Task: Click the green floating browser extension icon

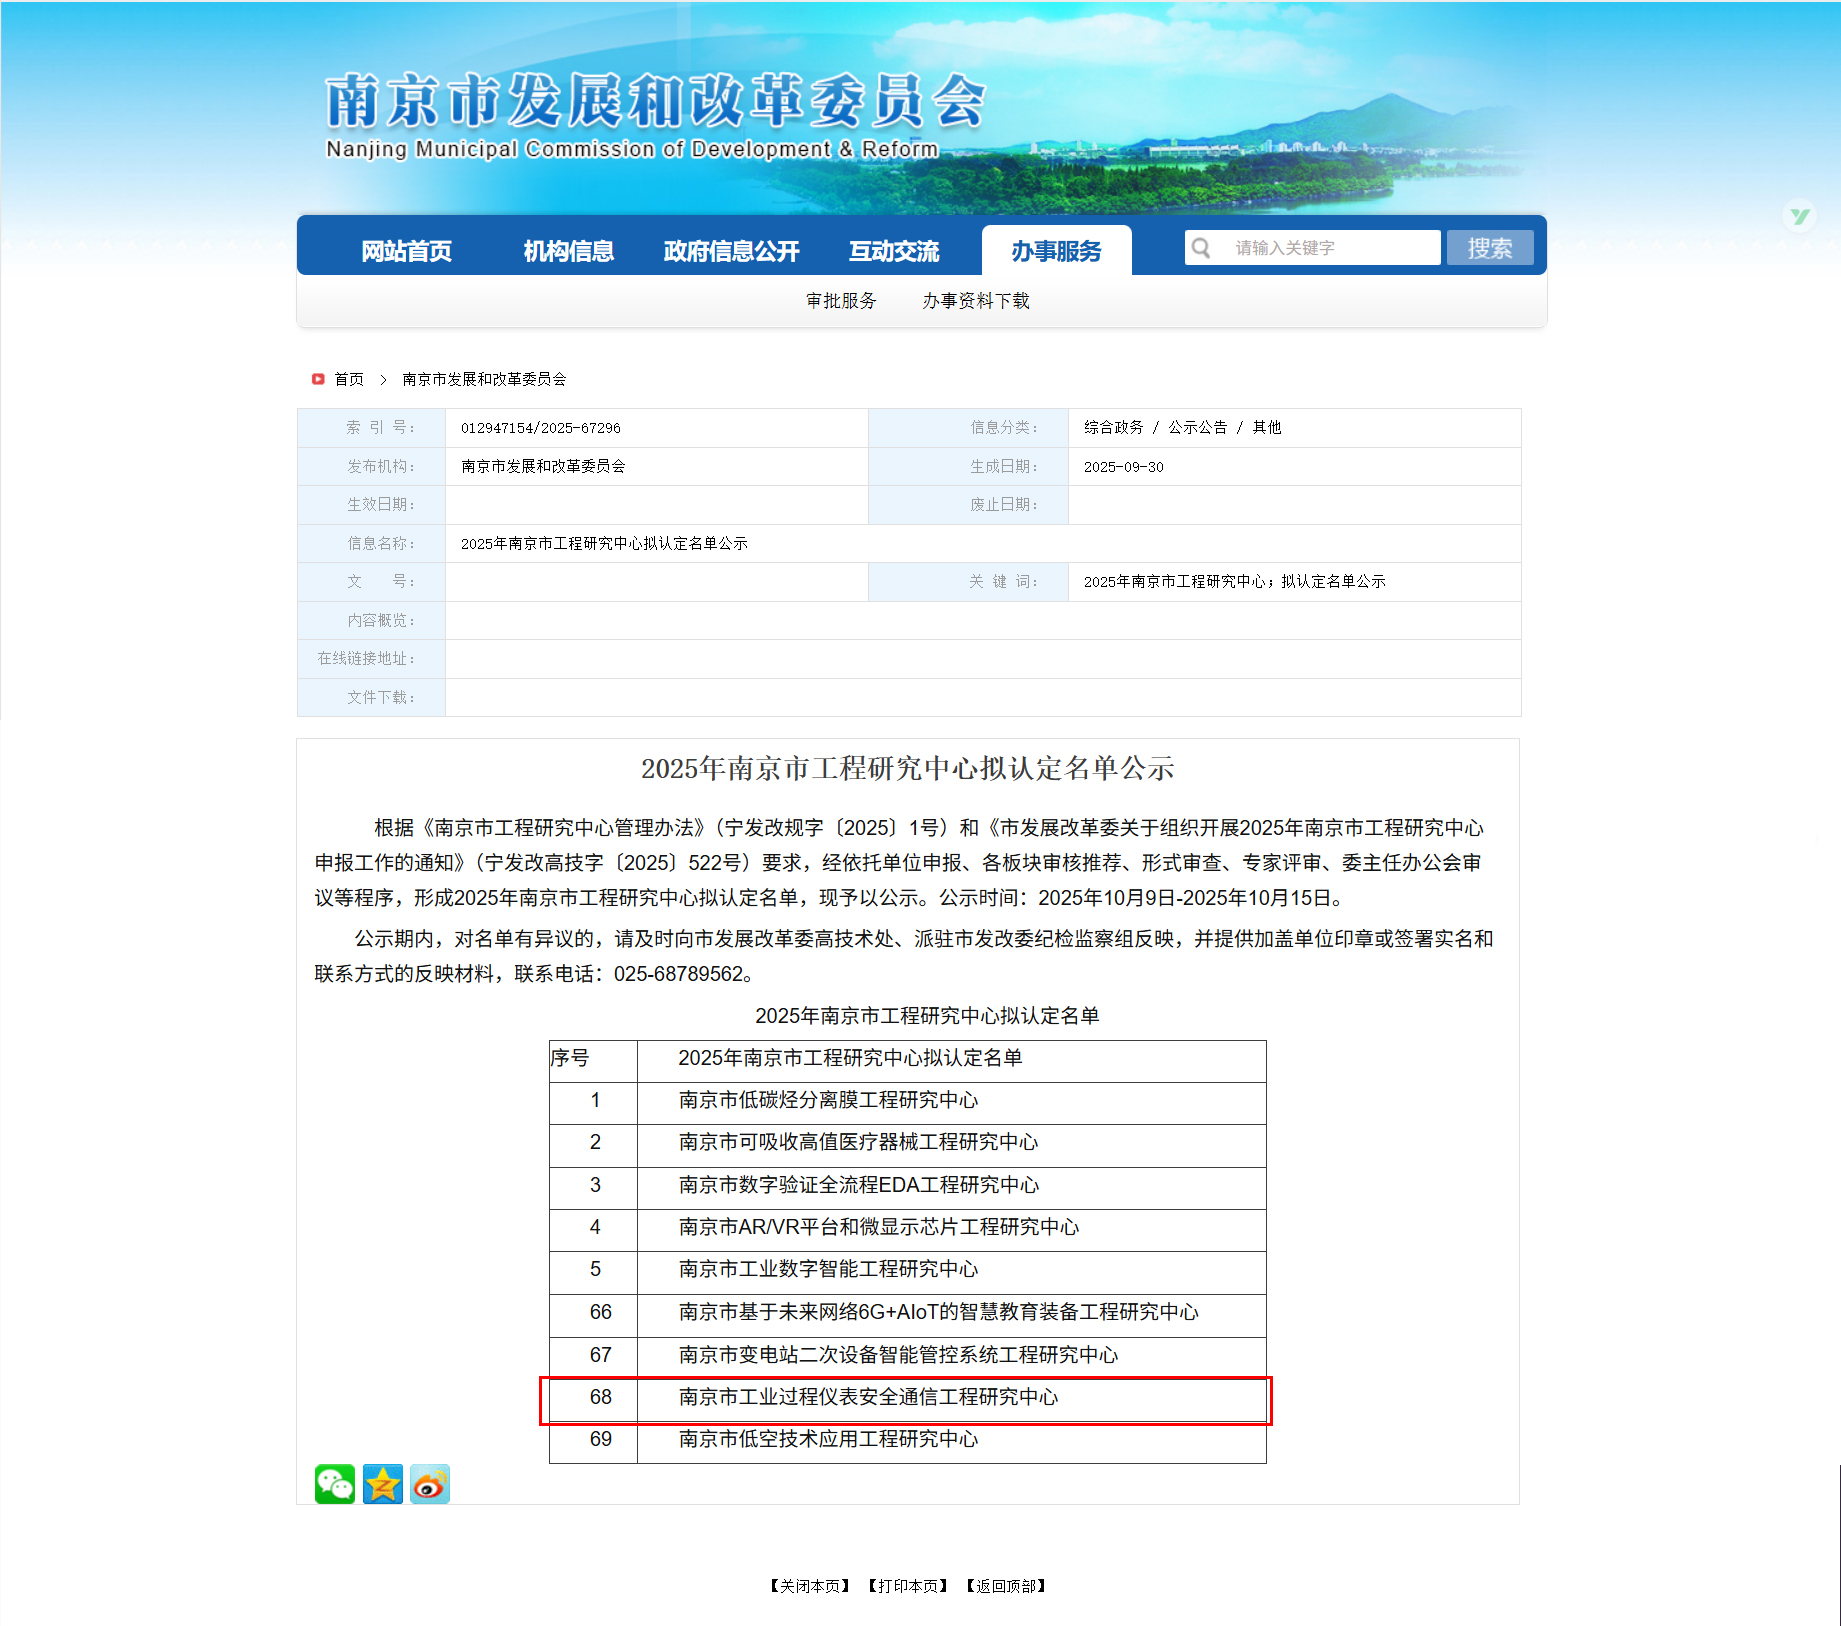Action: pyautogui.click(x=1800, y=216)
